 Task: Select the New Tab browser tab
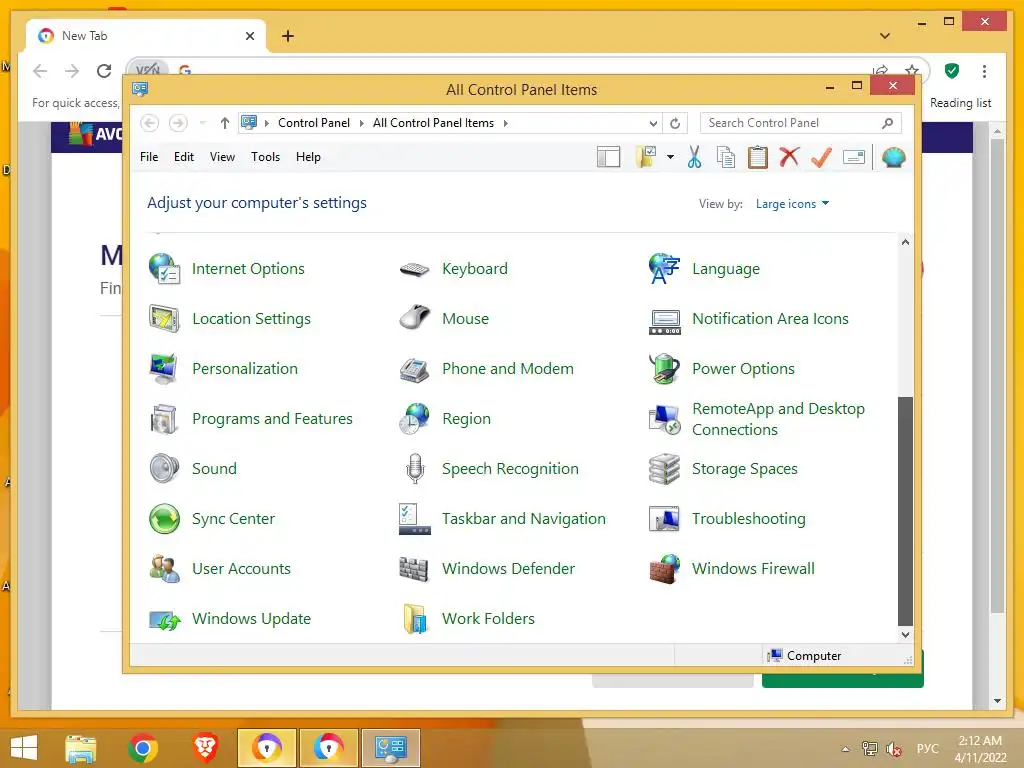pyautogui.click(x=146, y=36)
